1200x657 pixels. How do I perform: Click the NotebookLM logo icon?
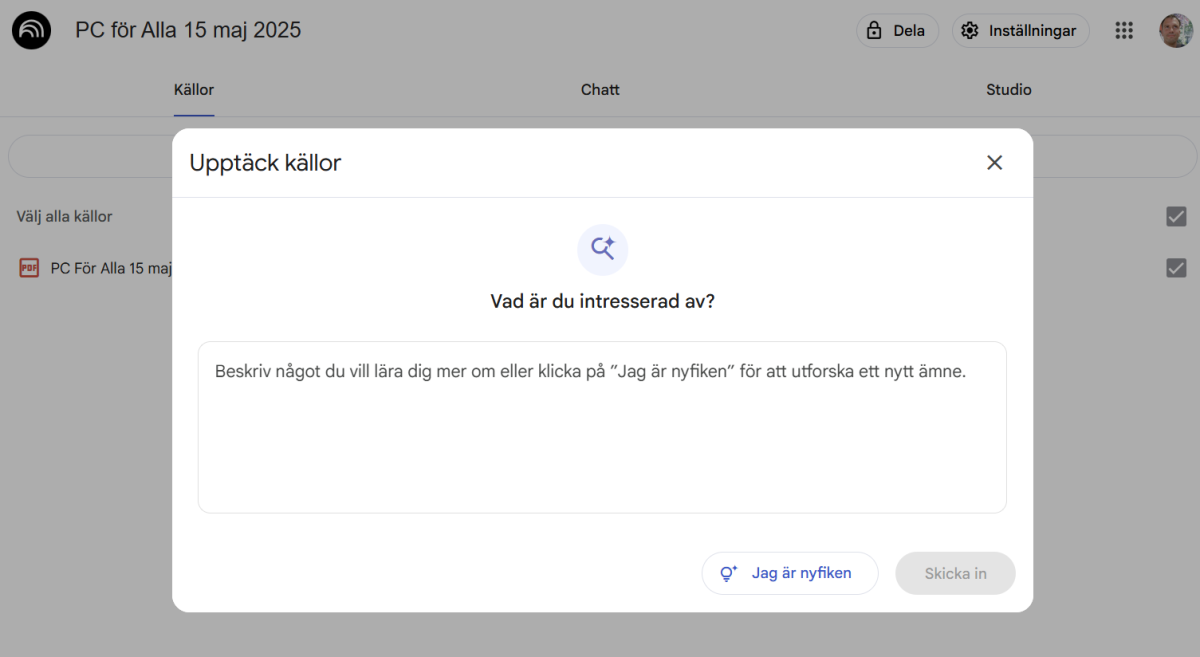click(31, 30)
